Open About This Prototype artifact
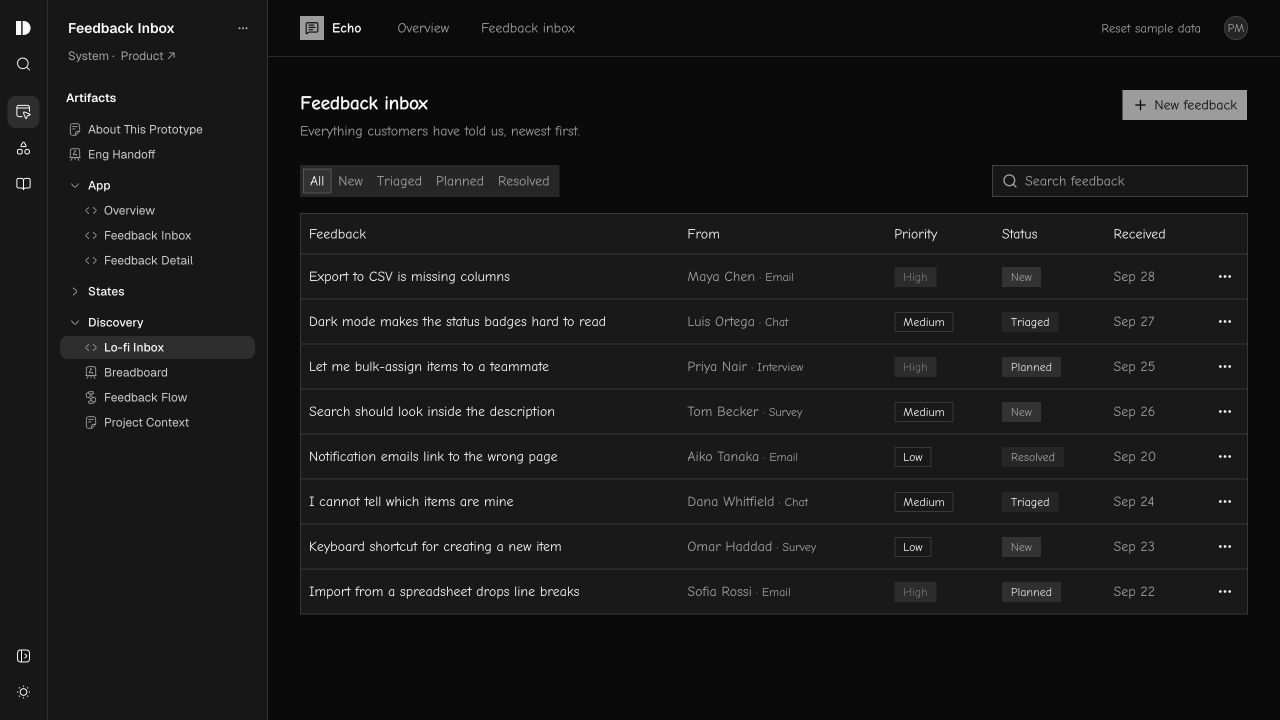 tap(158, 129)
